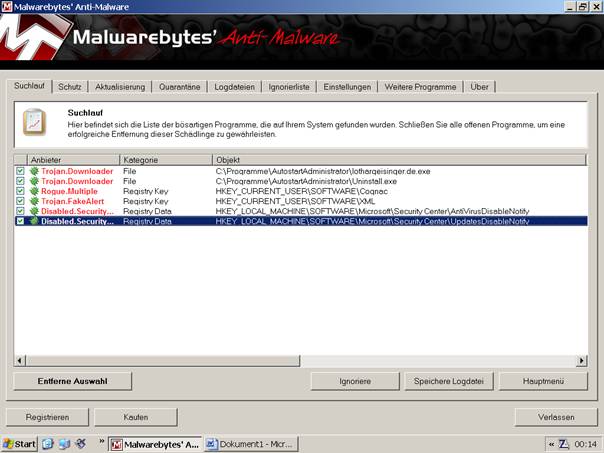Screen dimensions: 604x453
Task: Click the Trojan.FakeAlert threat name
Action: [x=72, y=201]
